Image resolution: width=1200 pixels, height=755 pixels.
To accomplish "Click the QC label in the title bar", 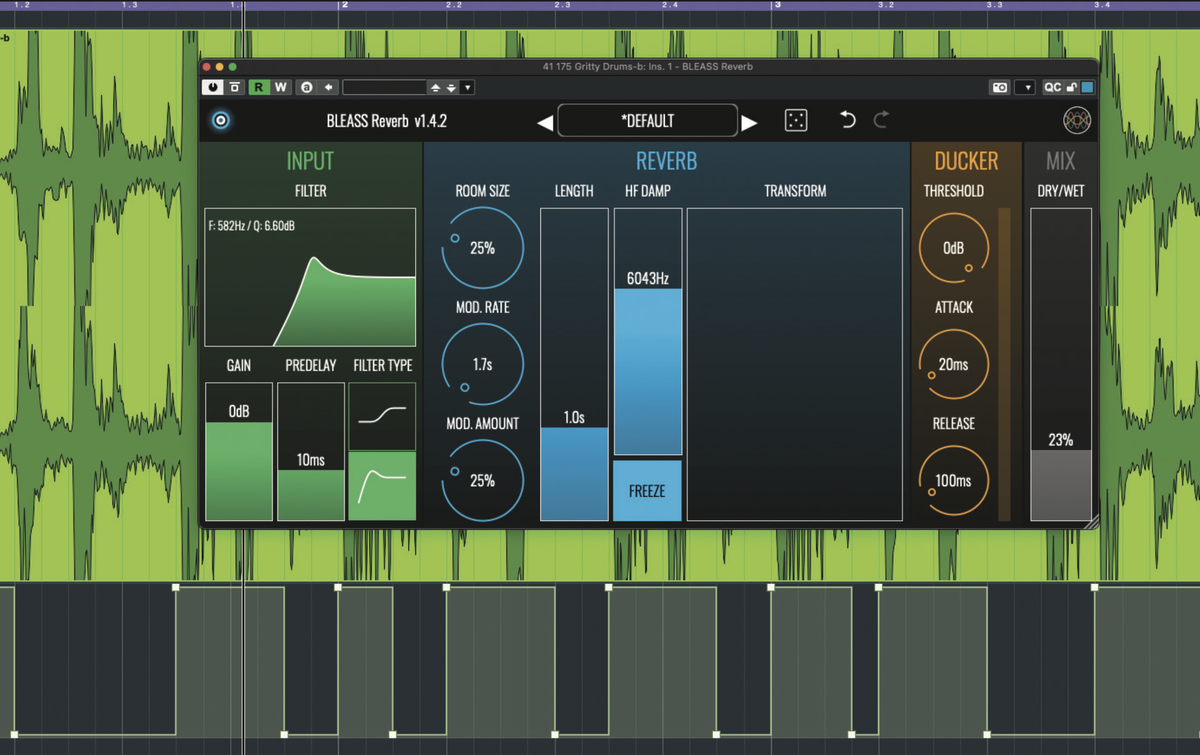I will point(1050,87).
